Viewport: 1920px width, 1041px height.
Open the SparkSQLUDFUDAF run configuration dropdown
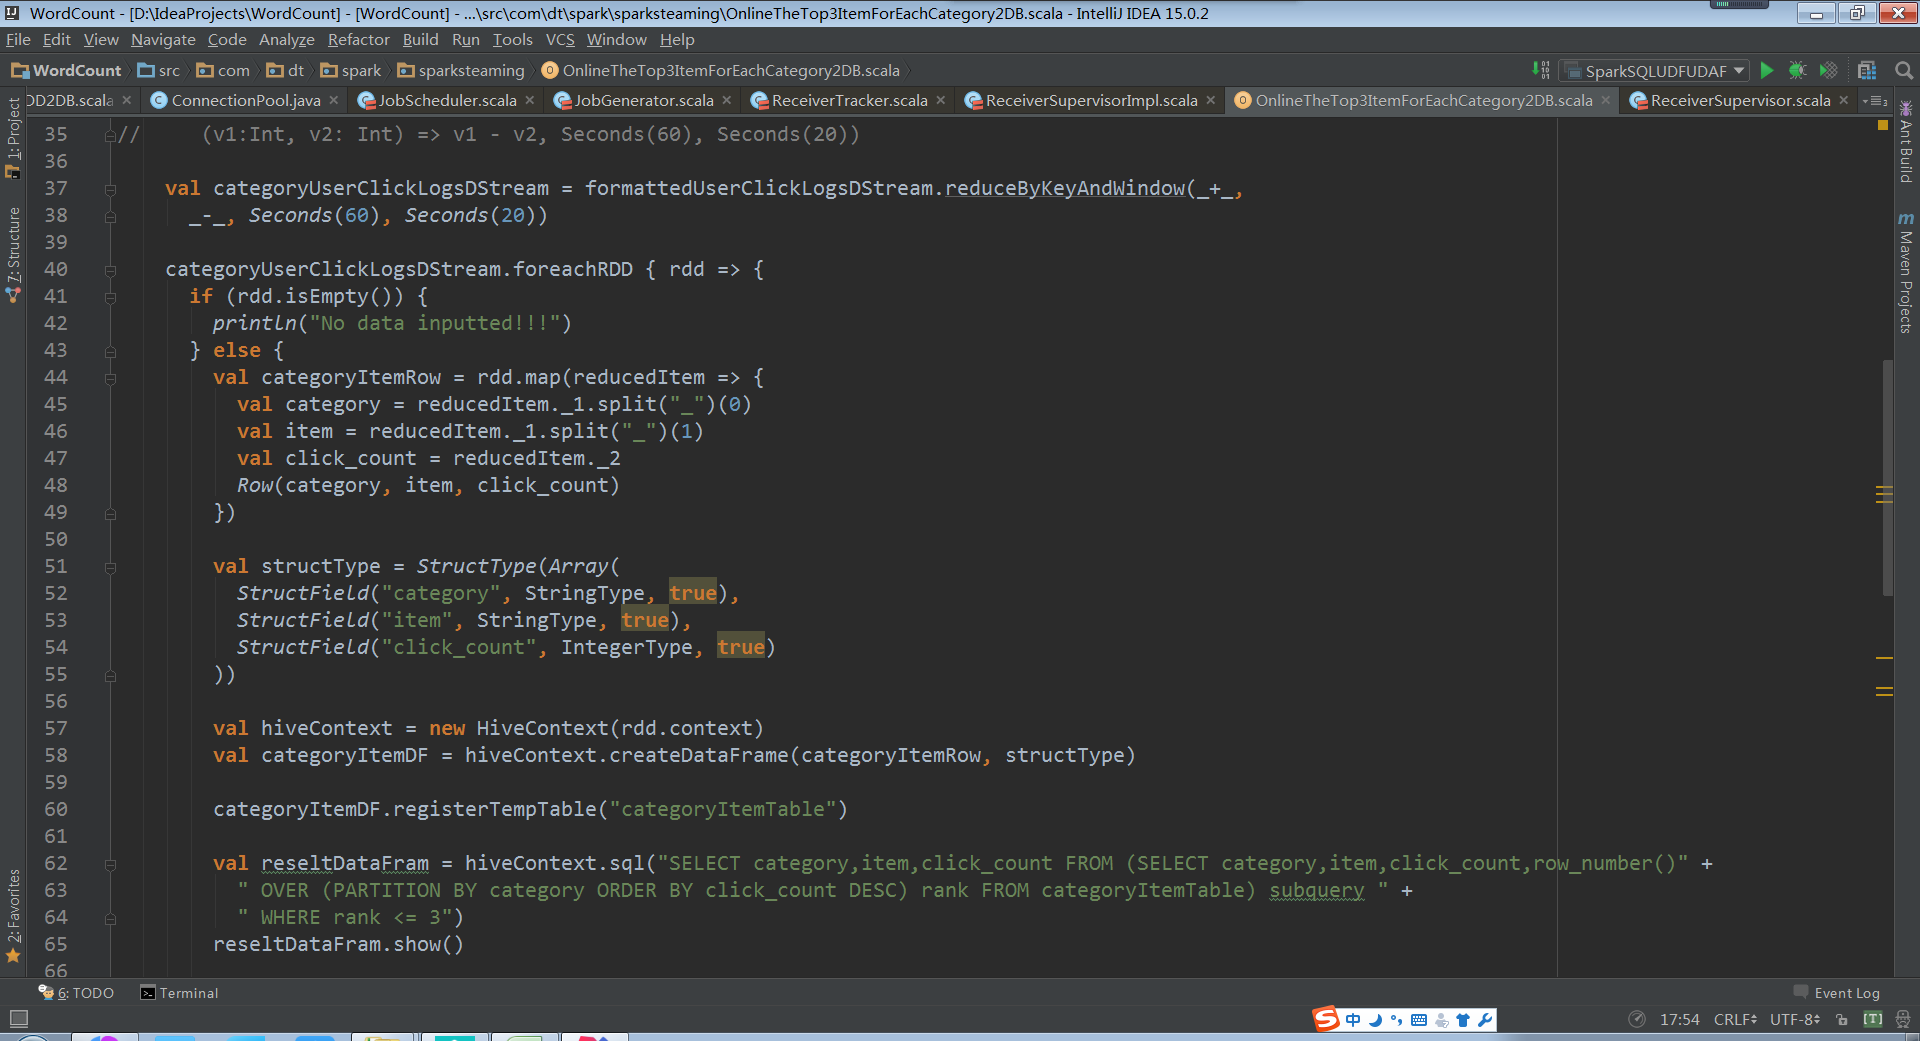(x=1655, y=70)
